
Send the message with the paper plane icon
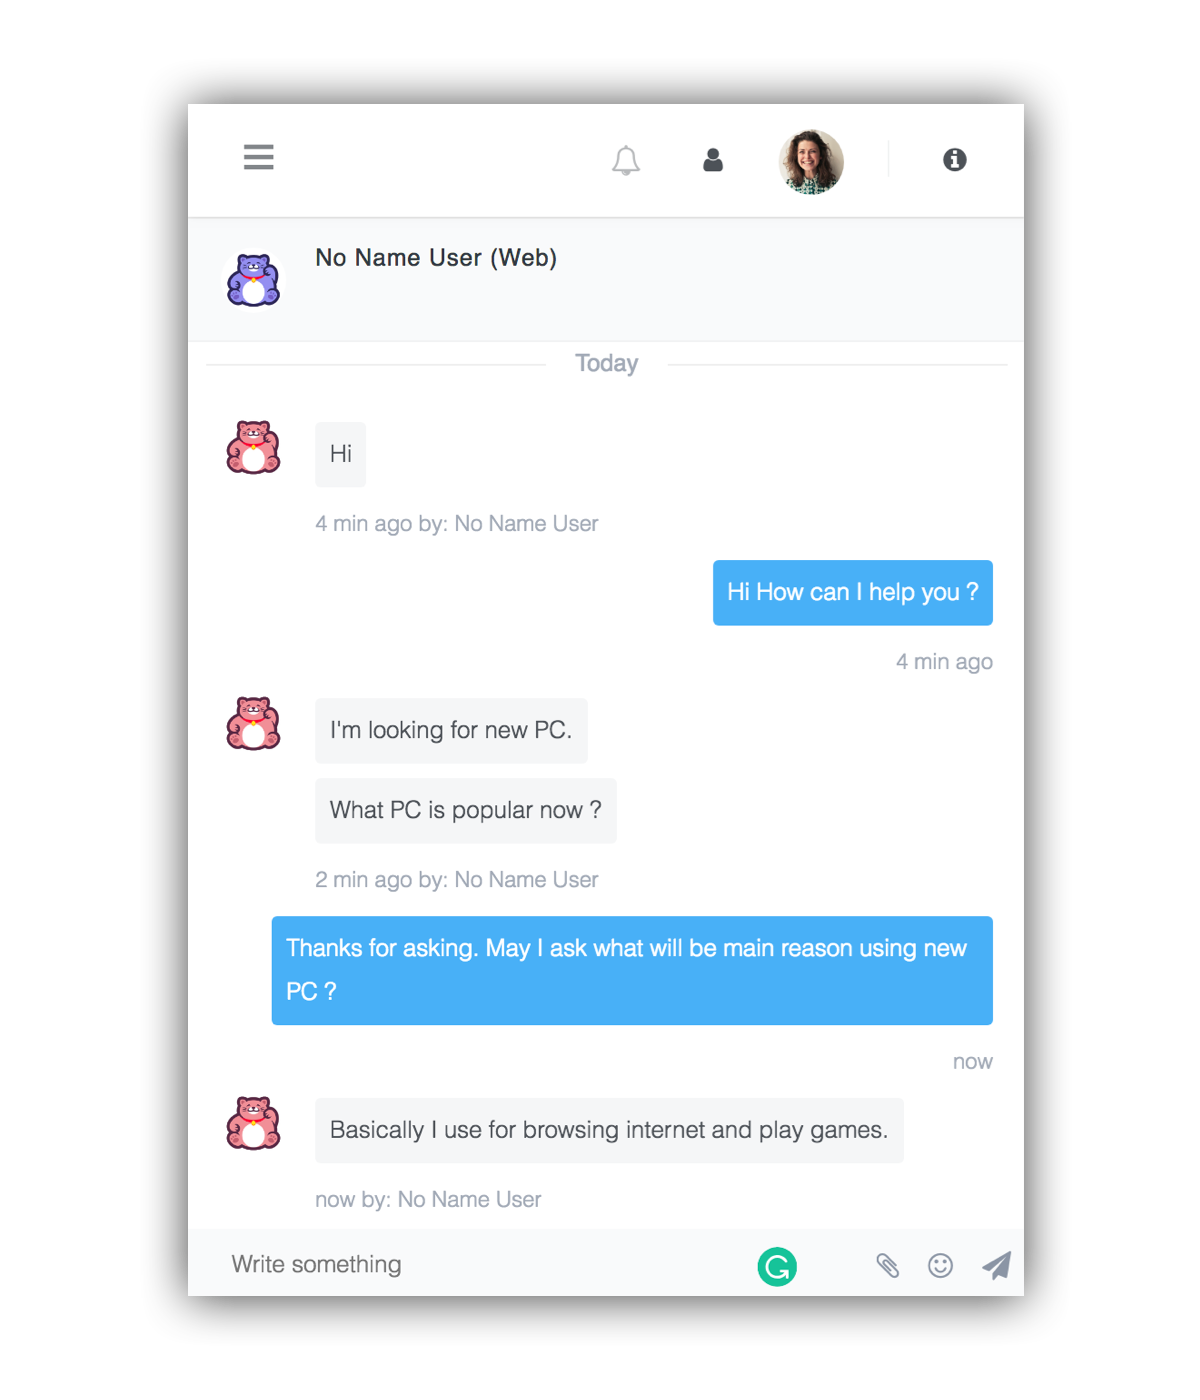point(996,1265)
